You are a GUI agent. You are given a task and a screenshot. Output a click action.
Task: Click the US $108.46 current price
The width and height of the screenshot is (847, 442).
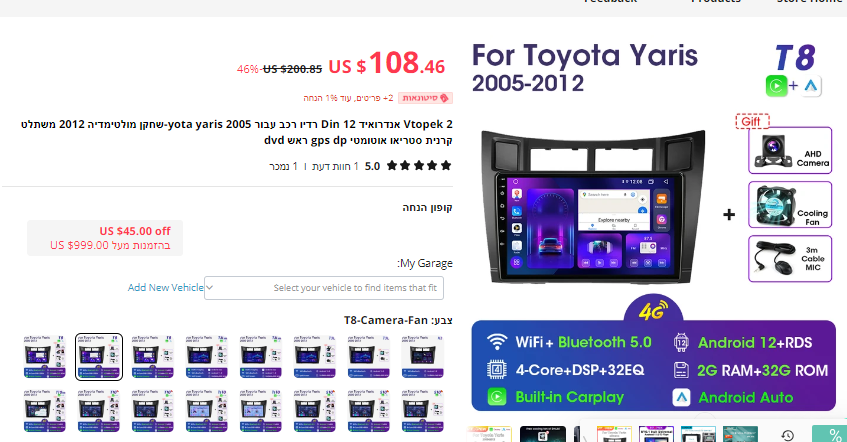point(387,64)
